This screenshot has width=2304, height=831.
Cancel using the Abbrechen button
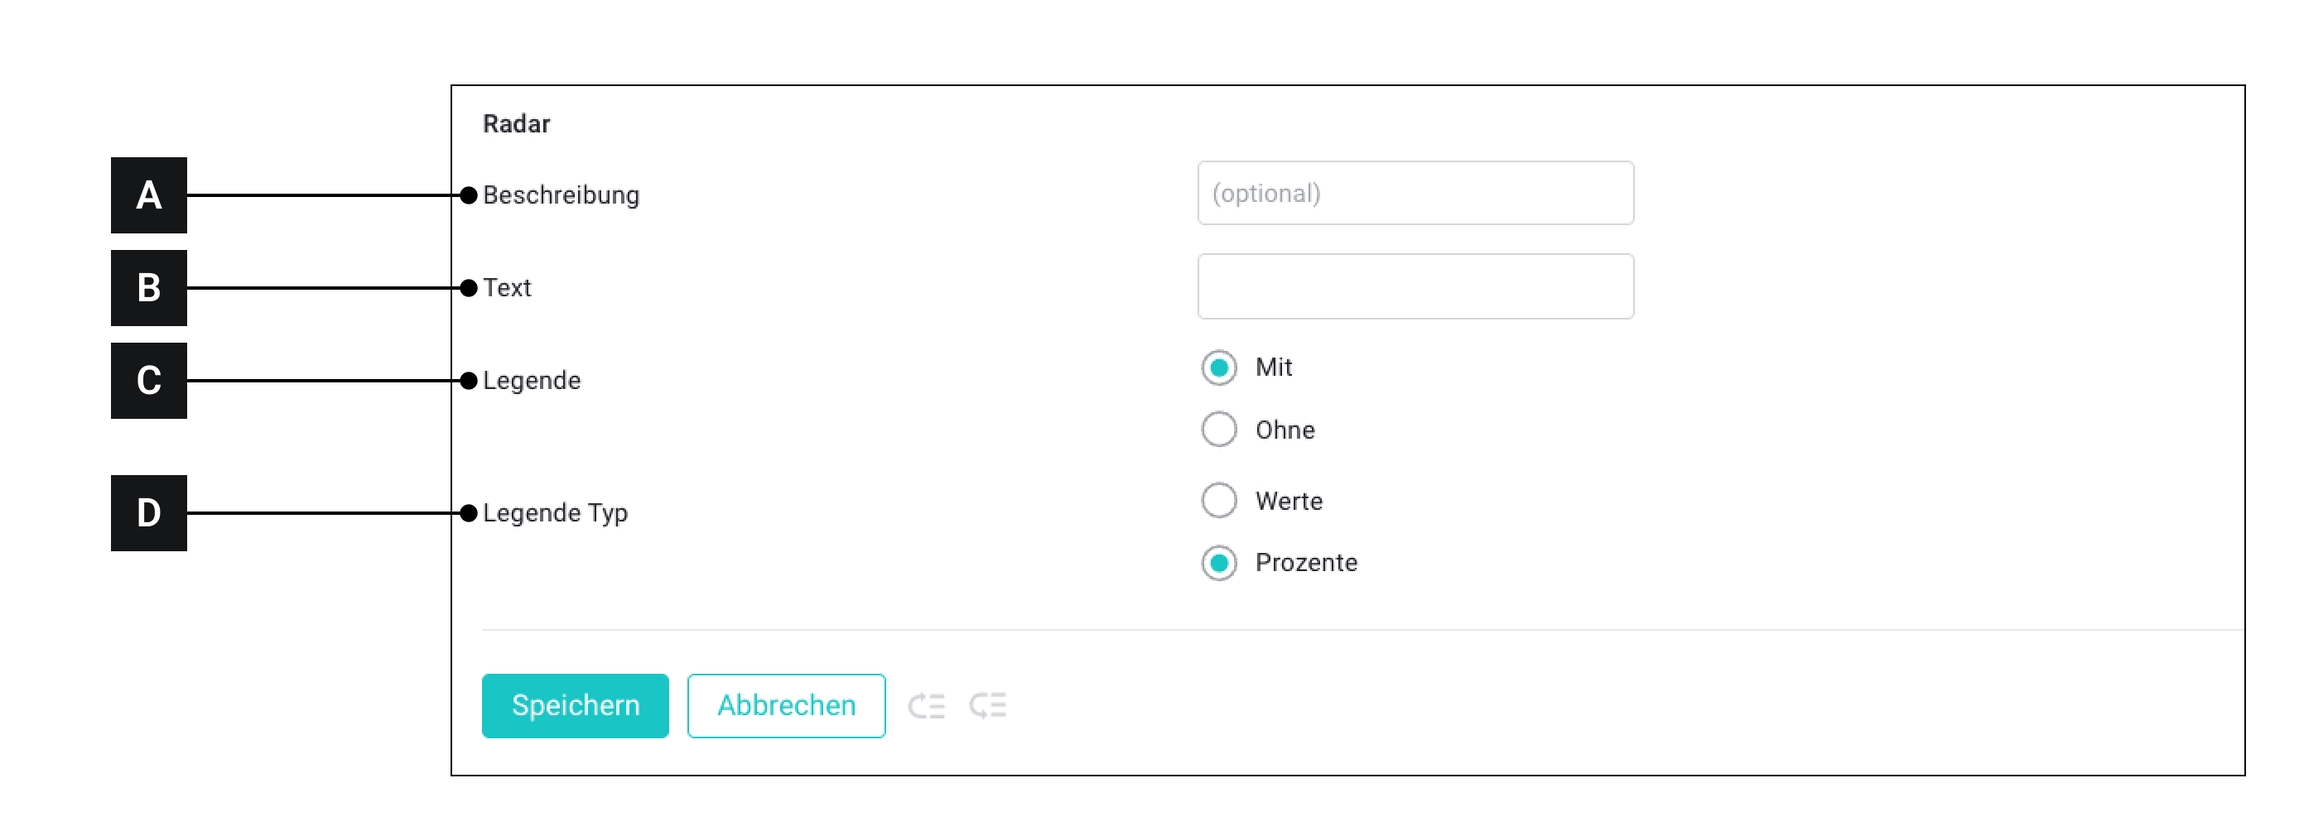786,706
